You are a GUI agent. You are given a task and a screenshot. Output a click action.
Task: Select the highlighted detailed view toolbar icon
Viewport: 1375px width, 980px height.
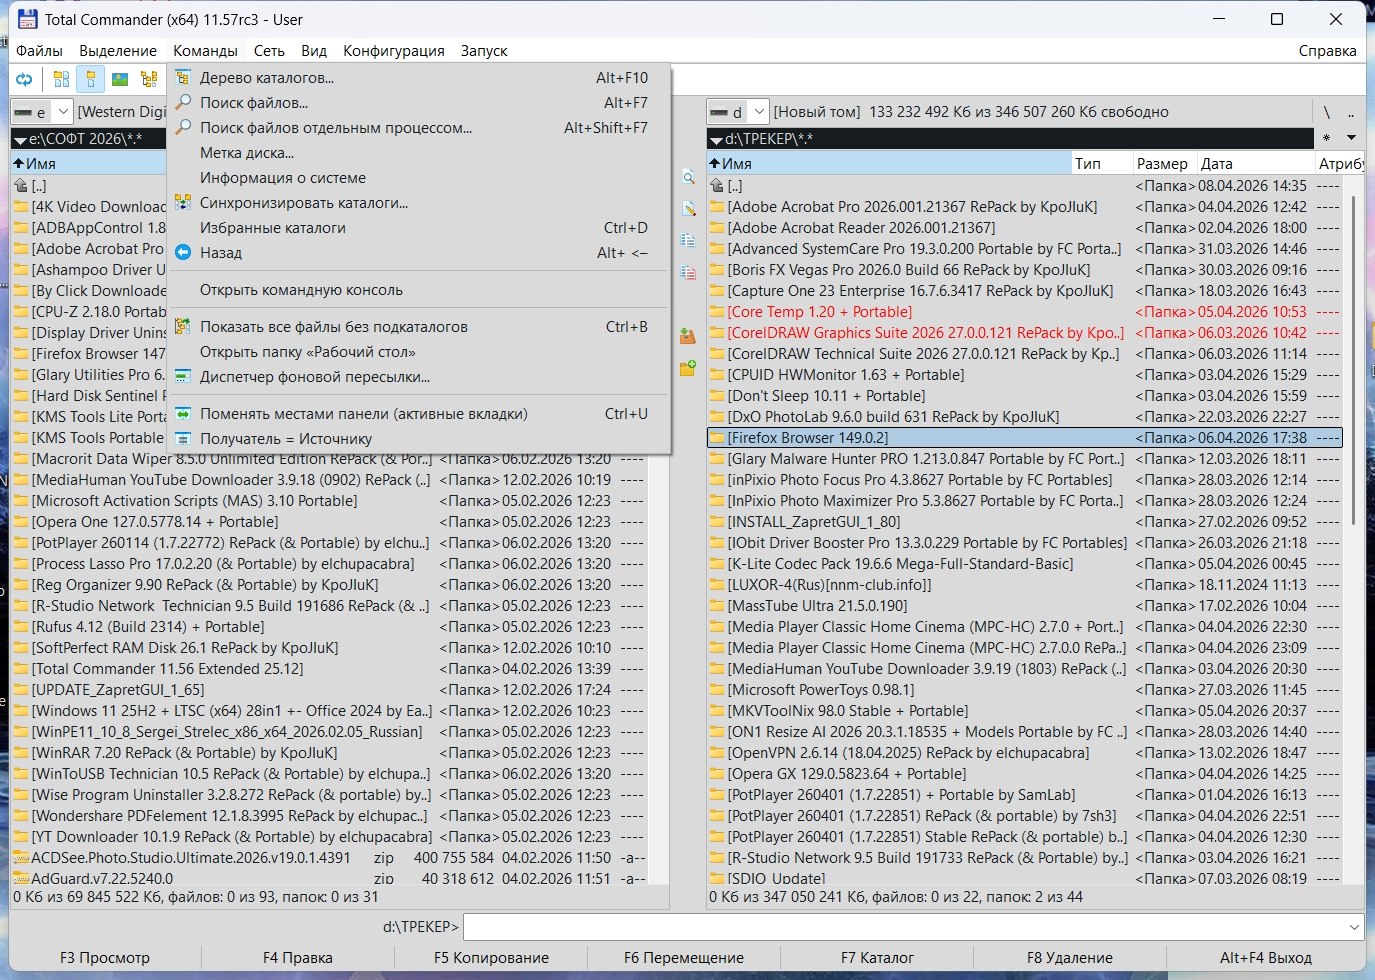click(x=90, y=79)
